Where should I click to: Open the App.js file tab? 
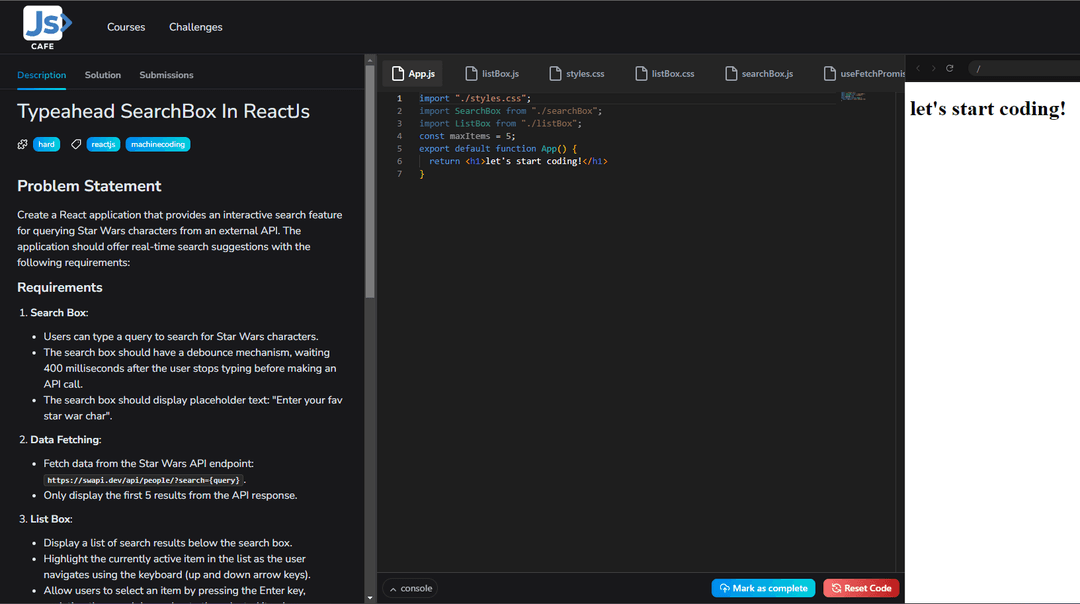click(x=413, y=74)
